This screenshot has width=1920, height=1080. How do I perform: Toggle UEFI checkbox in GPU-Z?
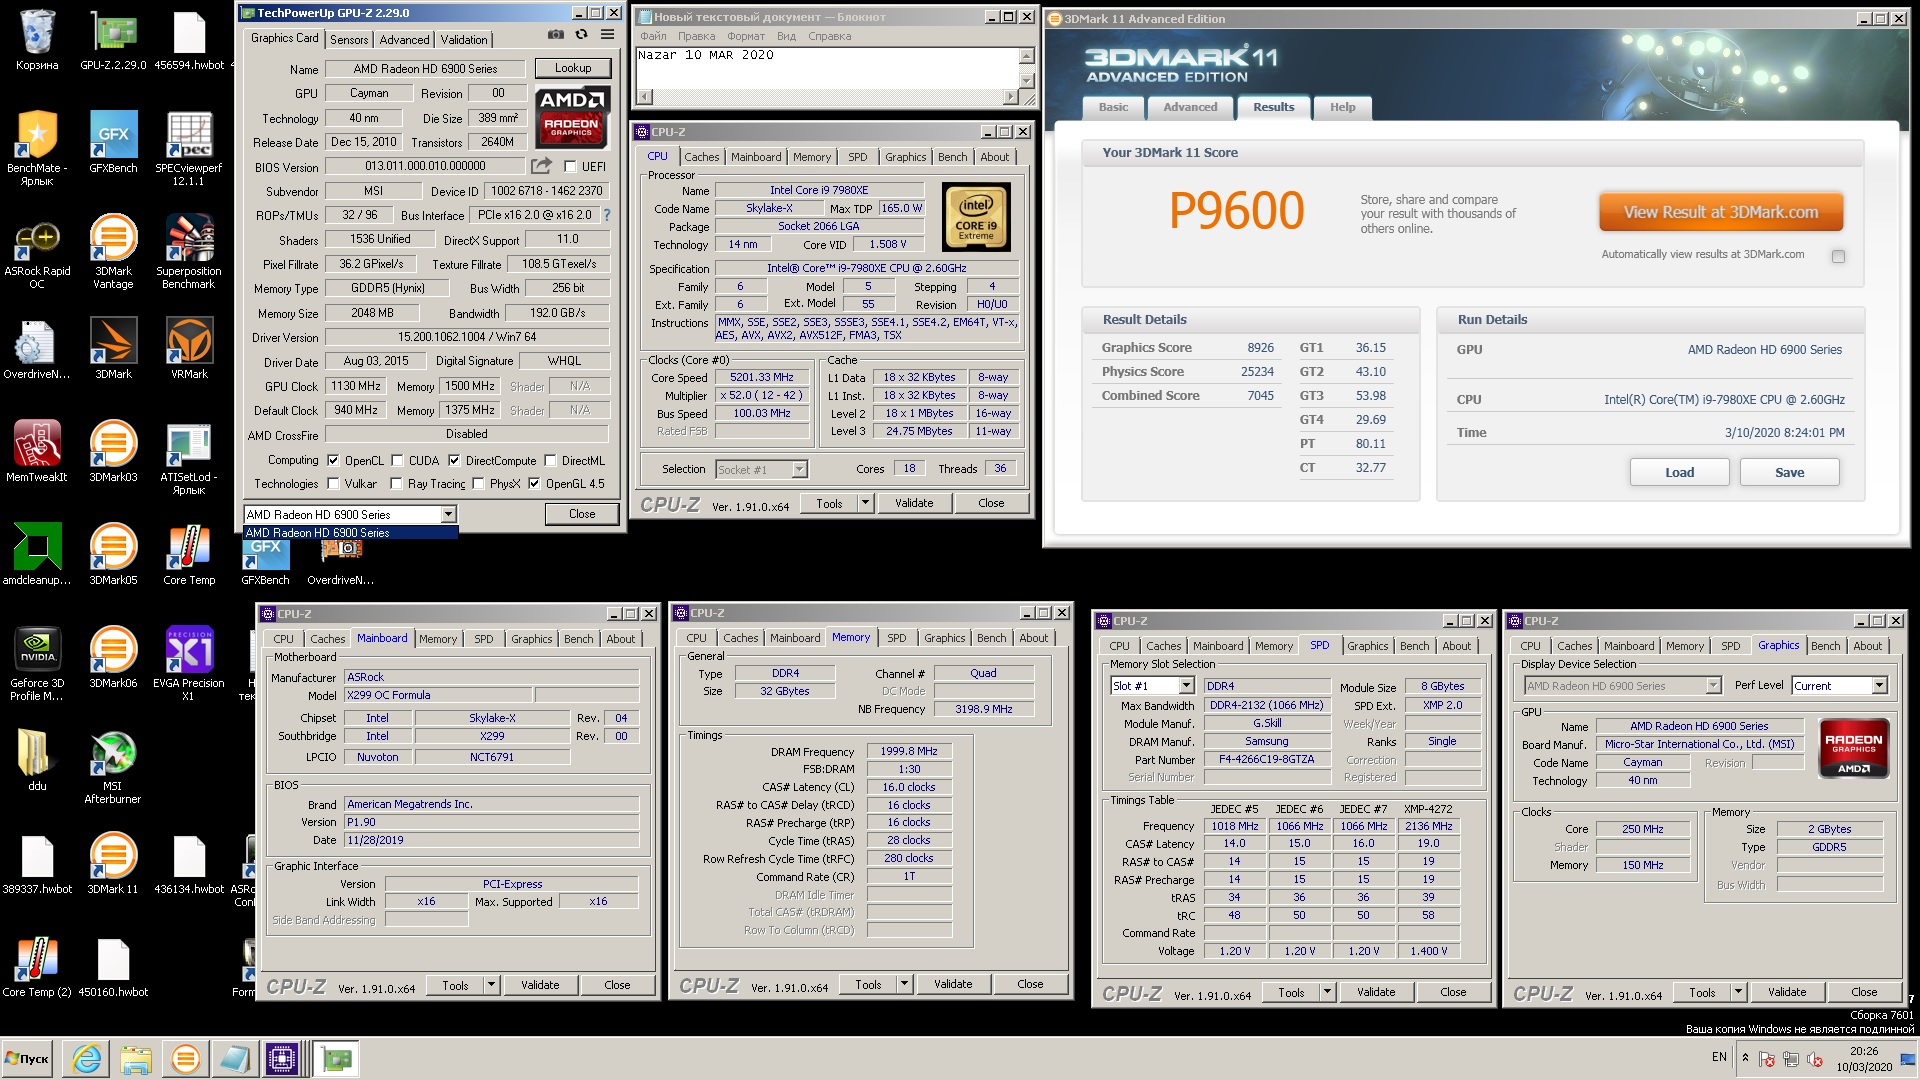(570, 167)
